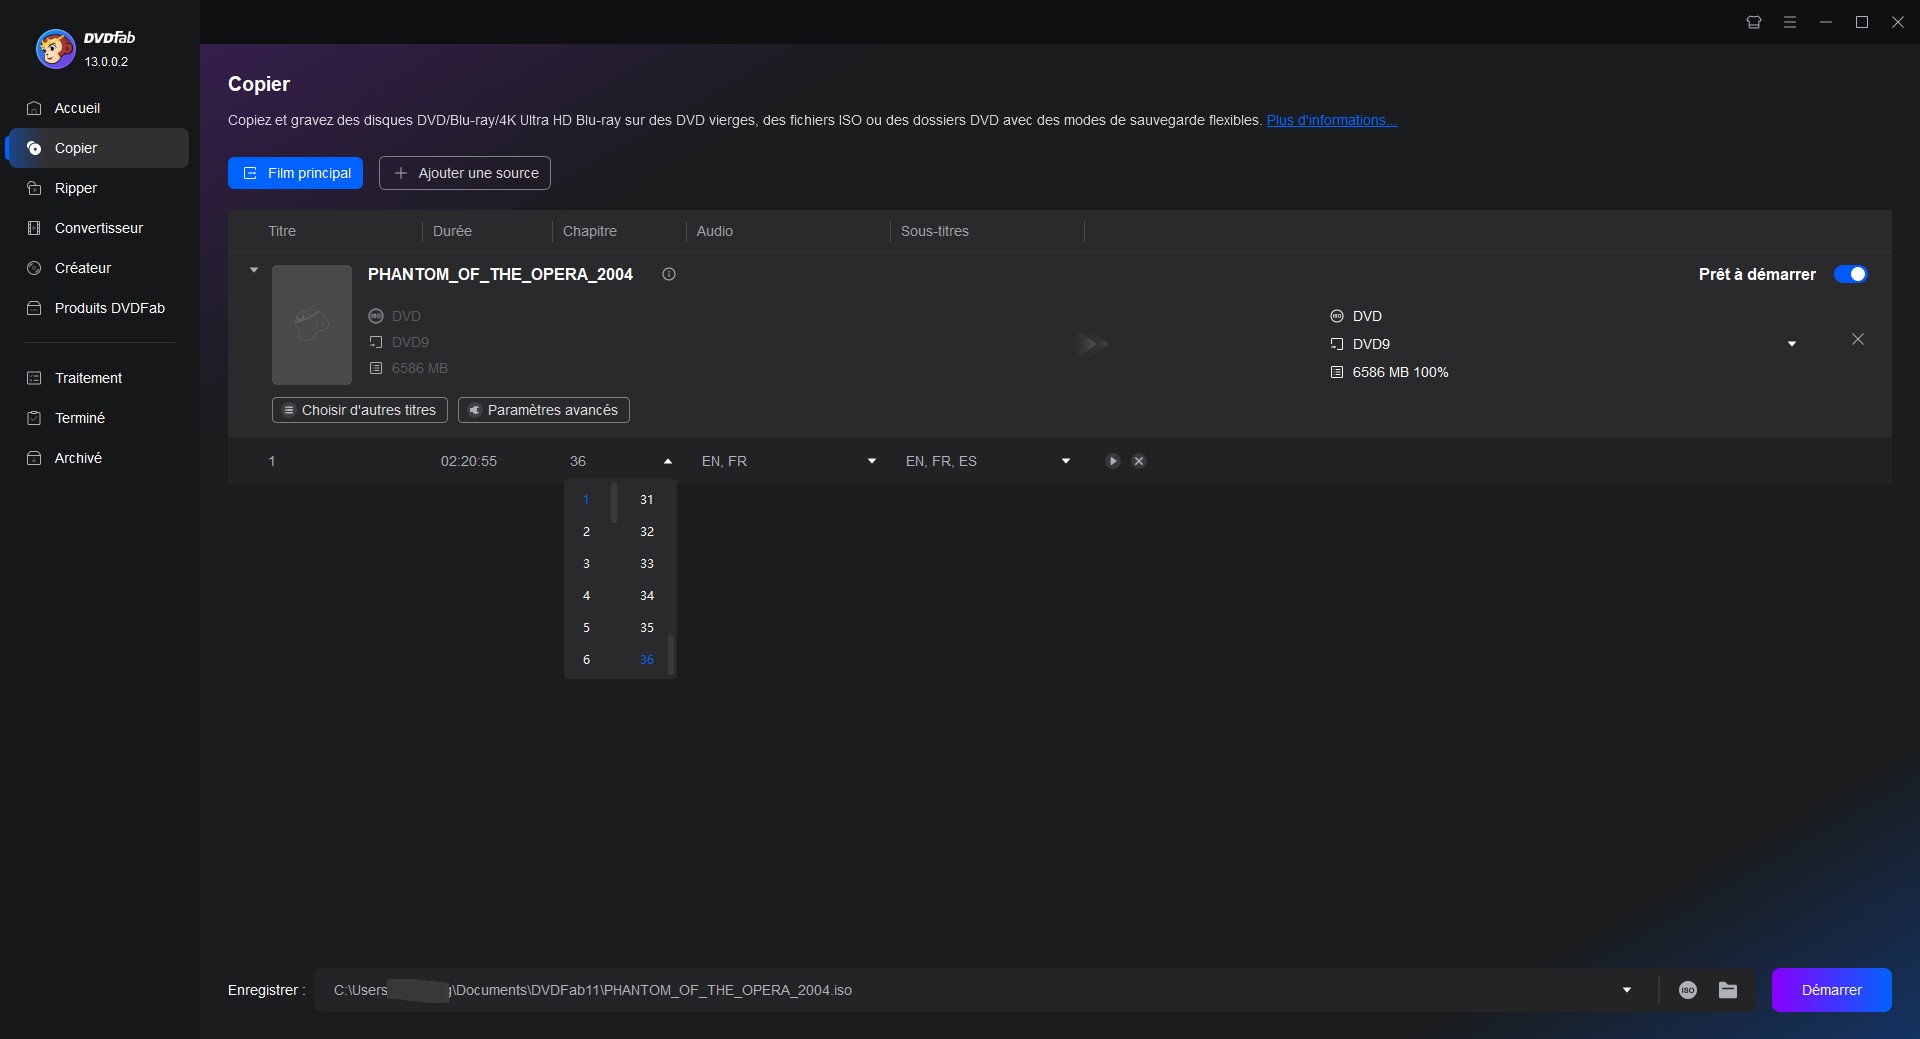1920x1039 pixels.
Task: Click the Démarrer button
Action: pyautogui.click(x=1831, y=990)
